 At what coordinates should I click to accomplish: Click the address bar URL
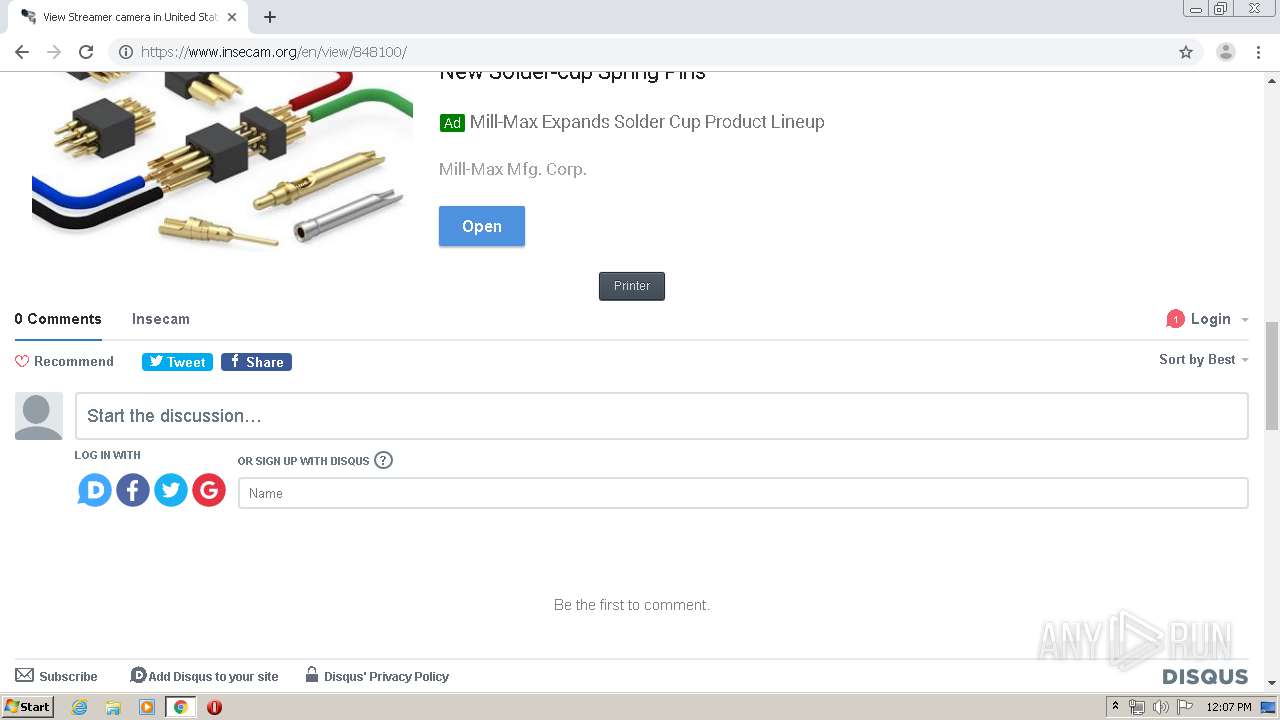[x=274, y=52]
